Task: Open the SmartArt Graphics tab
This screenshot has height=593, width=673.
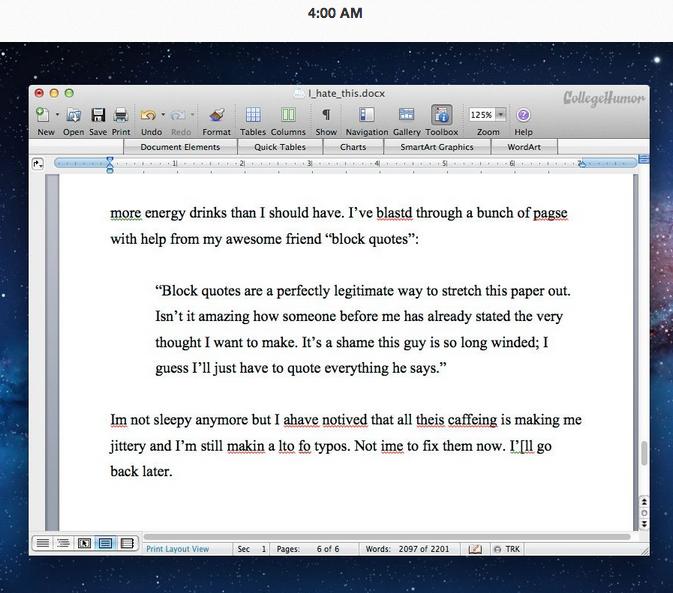Action: [436, 147]
